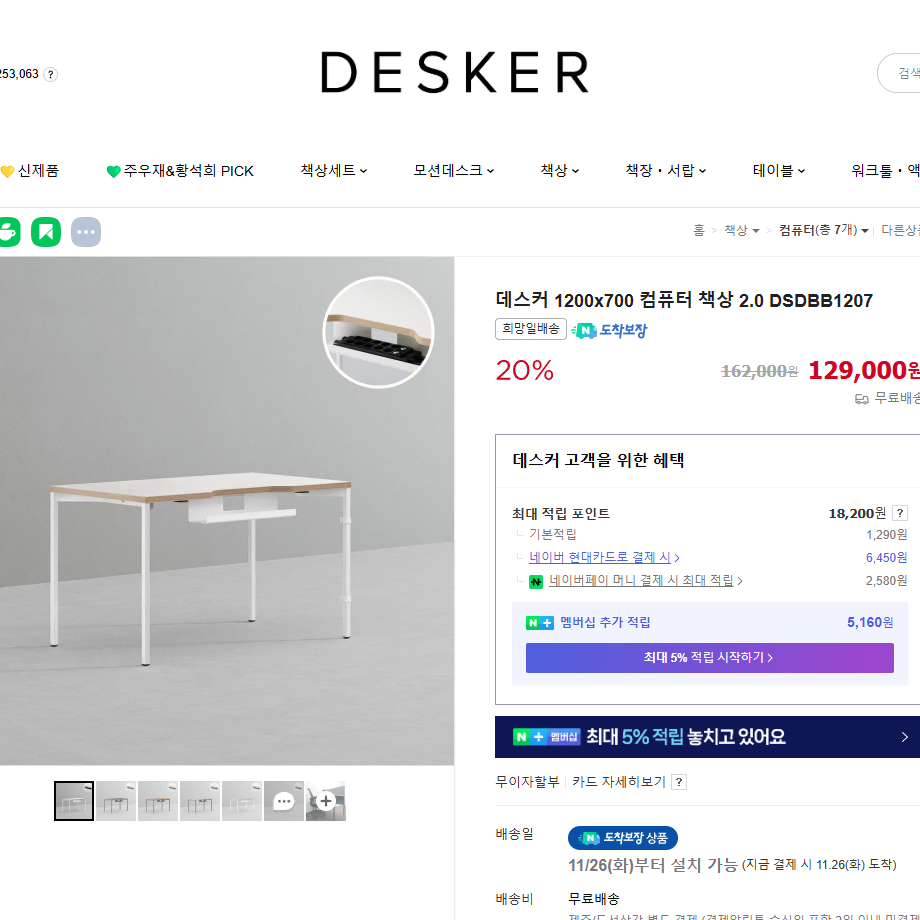Click the 도착보장 delivery guarantee badge

610,330
